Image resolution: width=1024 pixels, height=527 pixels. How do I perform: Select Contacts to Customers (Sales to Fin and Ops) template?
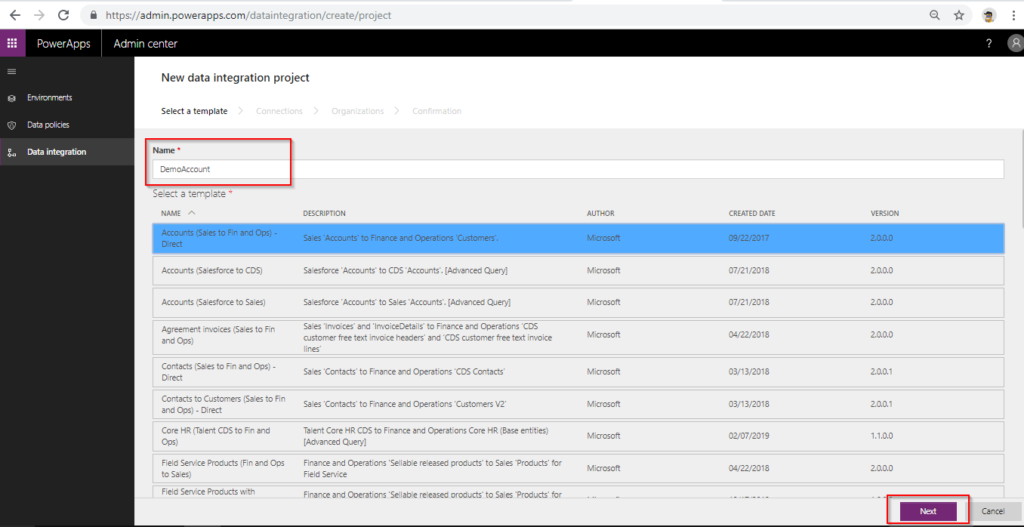[x=578, y=404]
